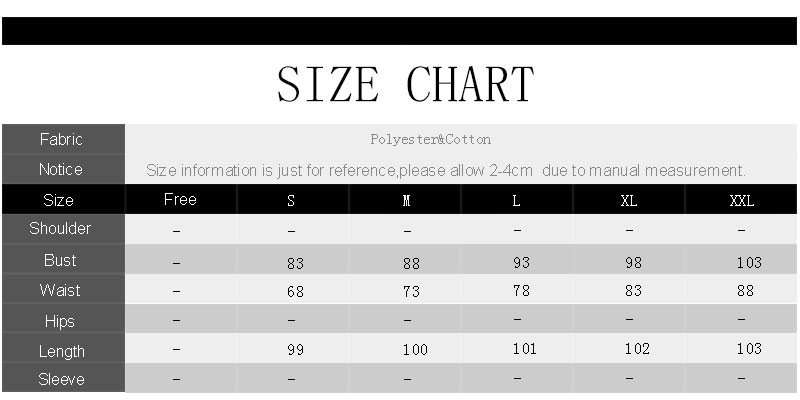The width and height of the screenshot is (800, 400).
Task: Click the M size column header
Action: (407, 200)
